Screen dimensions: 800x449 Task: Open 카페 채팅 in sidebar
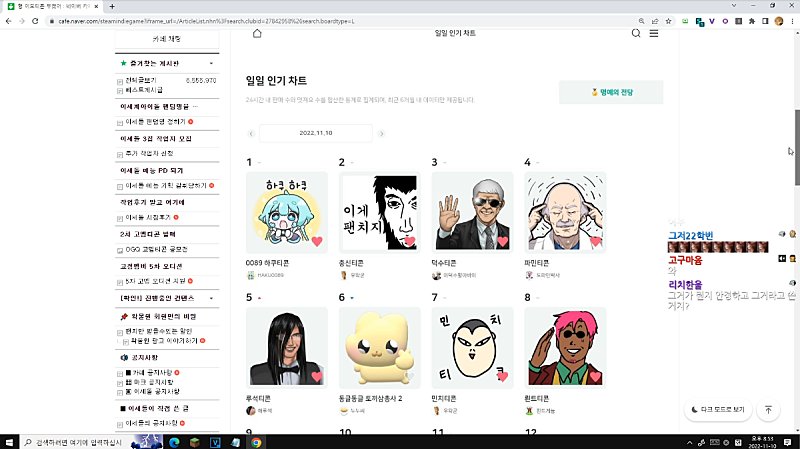165,39
